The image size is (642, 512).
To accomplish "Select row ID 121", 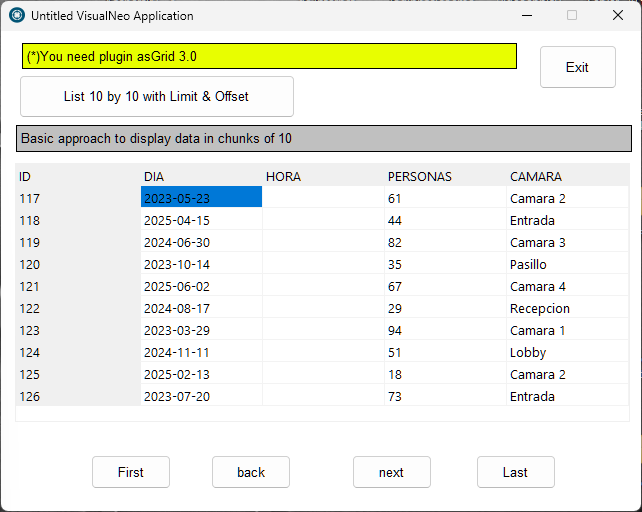I will (78, 286).
